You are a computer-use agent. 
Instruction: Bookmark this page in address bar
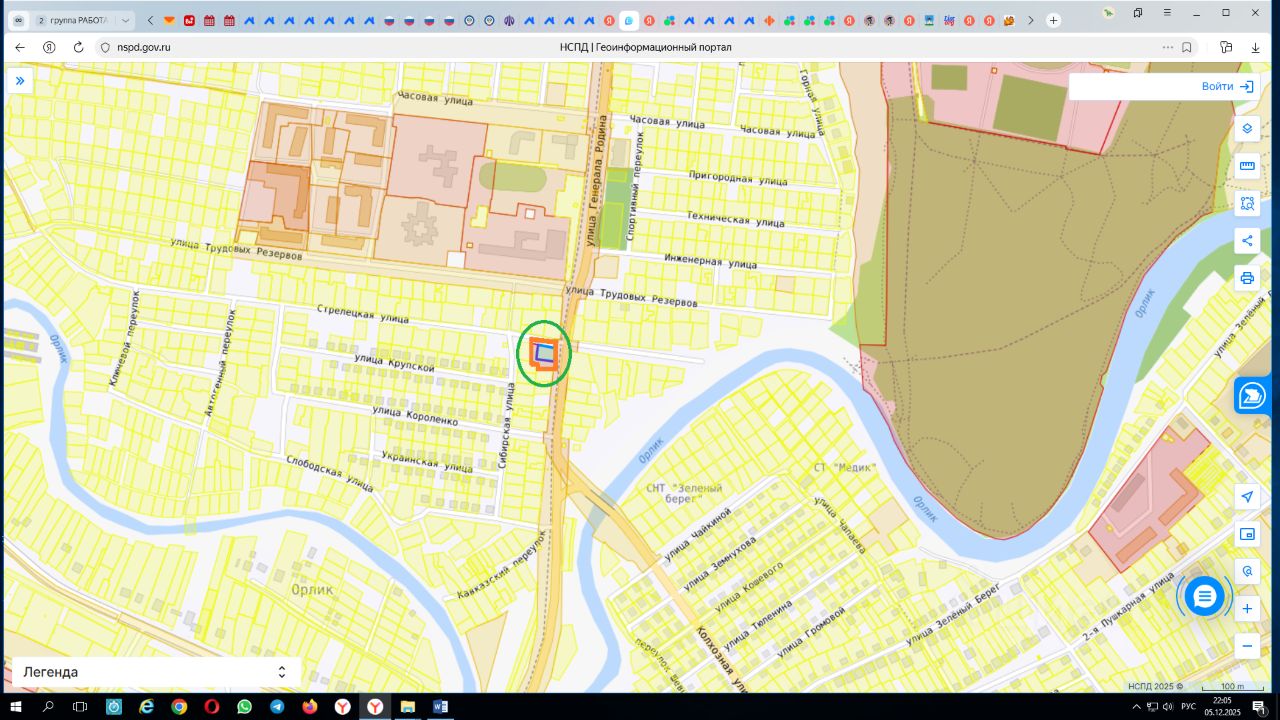click(x=1187, y=47)
